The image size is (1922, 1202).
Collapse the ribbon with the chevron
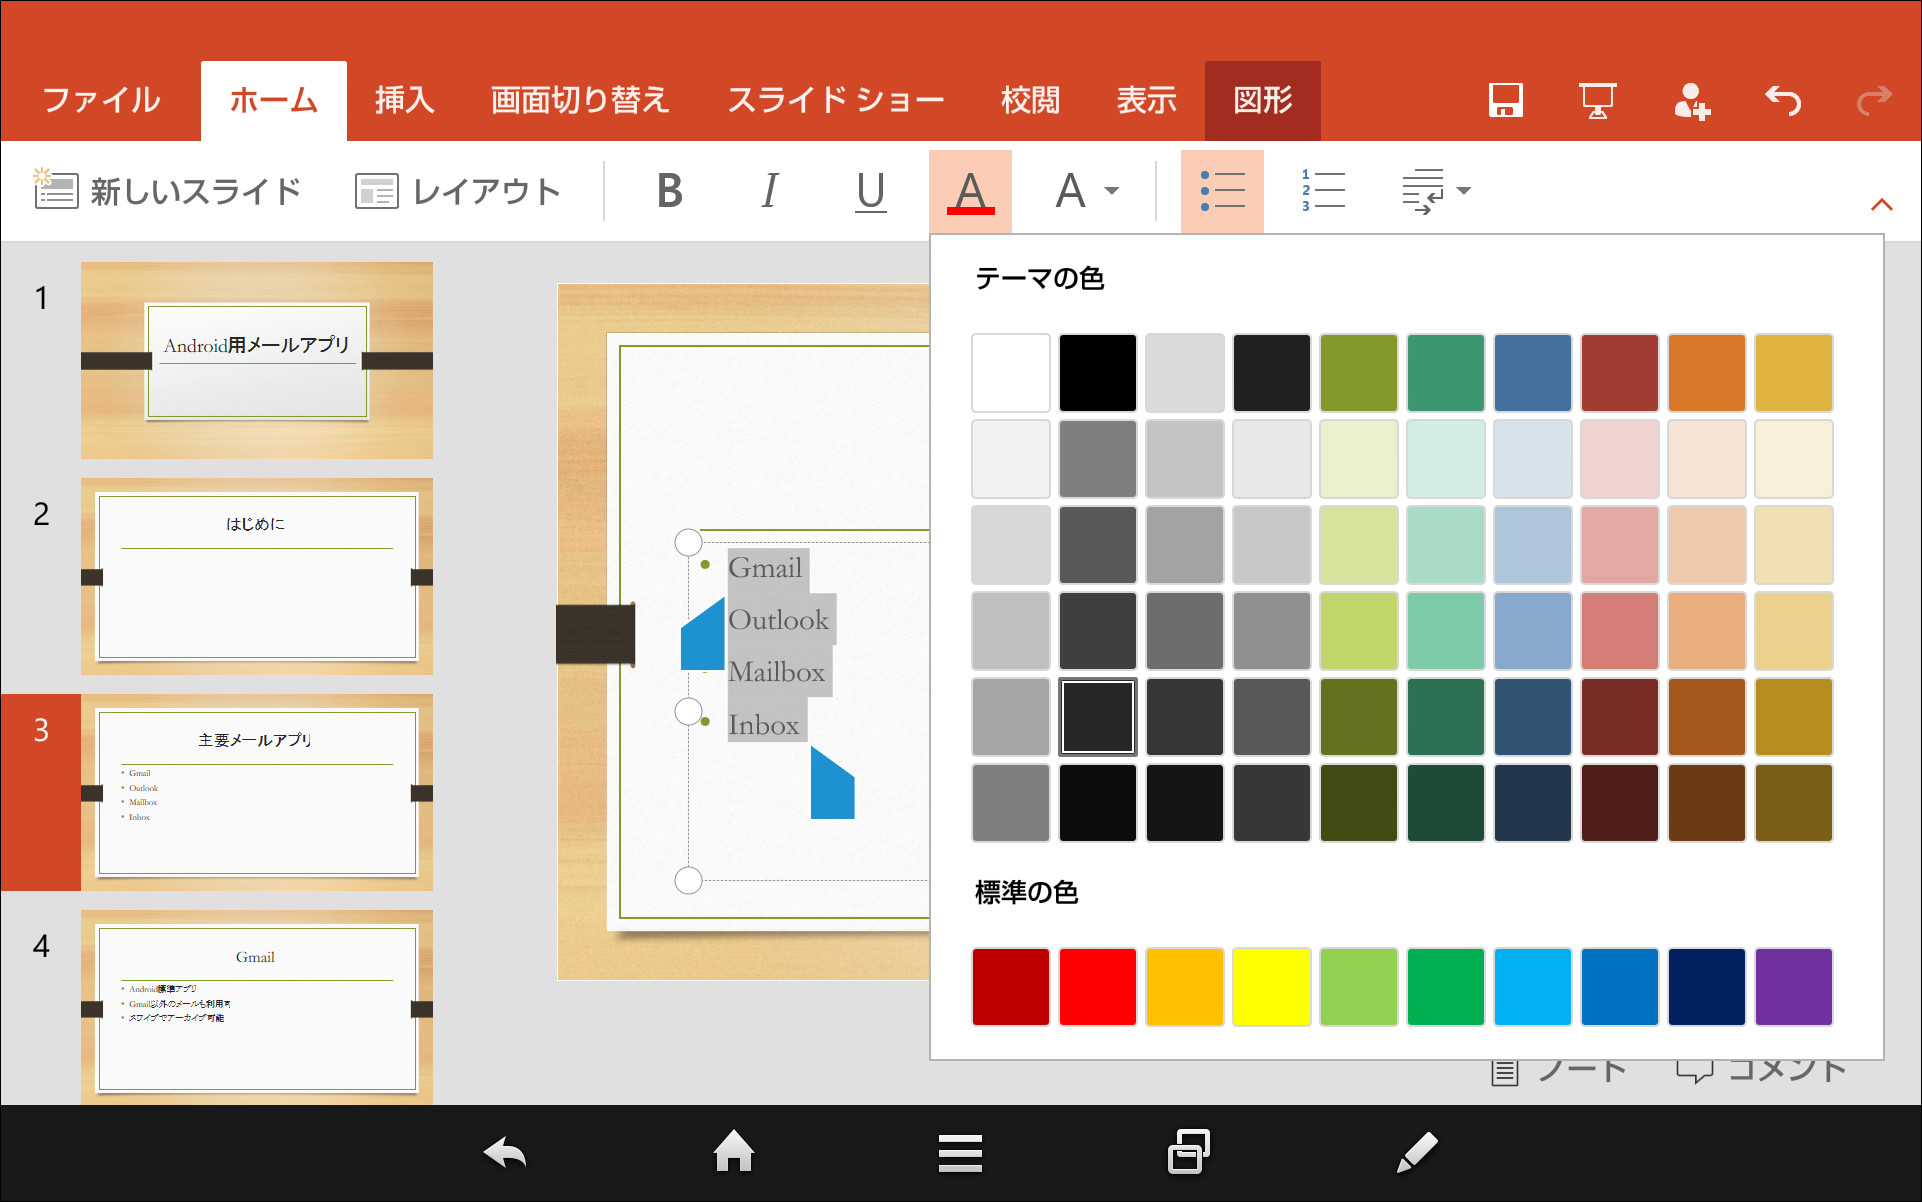coord(1881,202)
